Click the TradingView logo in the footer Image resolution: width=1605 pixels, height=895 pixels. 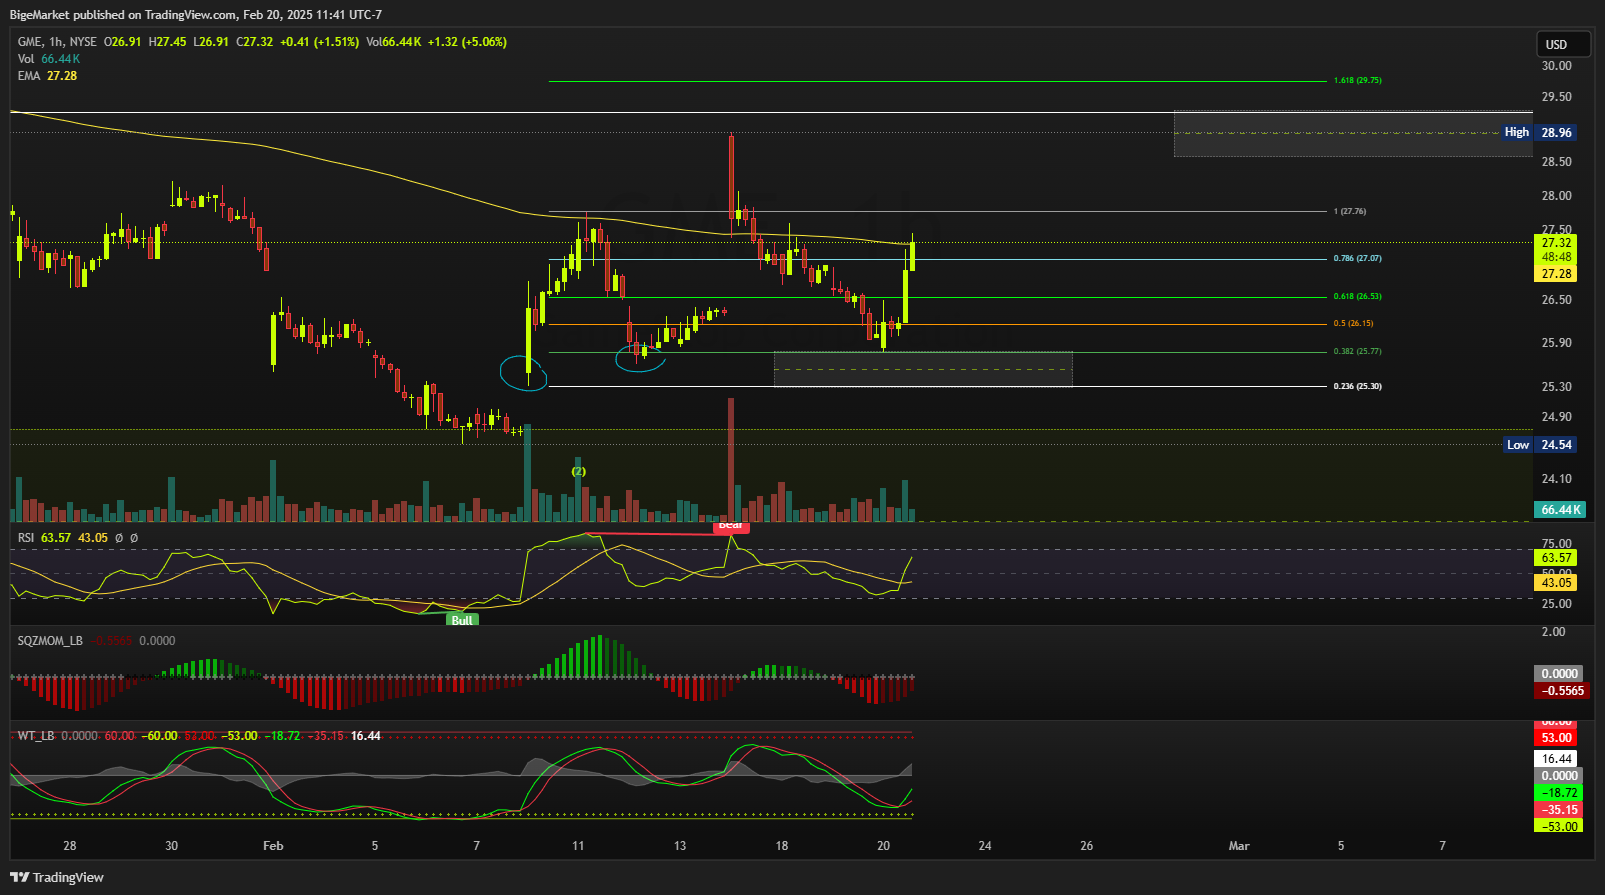tap(57, 877)
